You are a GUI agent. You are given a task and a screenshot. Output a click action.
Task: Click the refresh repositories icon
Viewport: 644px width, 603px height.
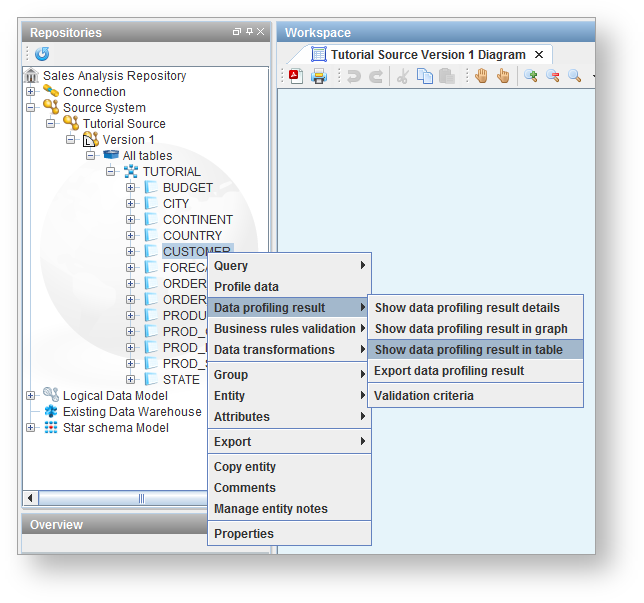pos(42,54)
